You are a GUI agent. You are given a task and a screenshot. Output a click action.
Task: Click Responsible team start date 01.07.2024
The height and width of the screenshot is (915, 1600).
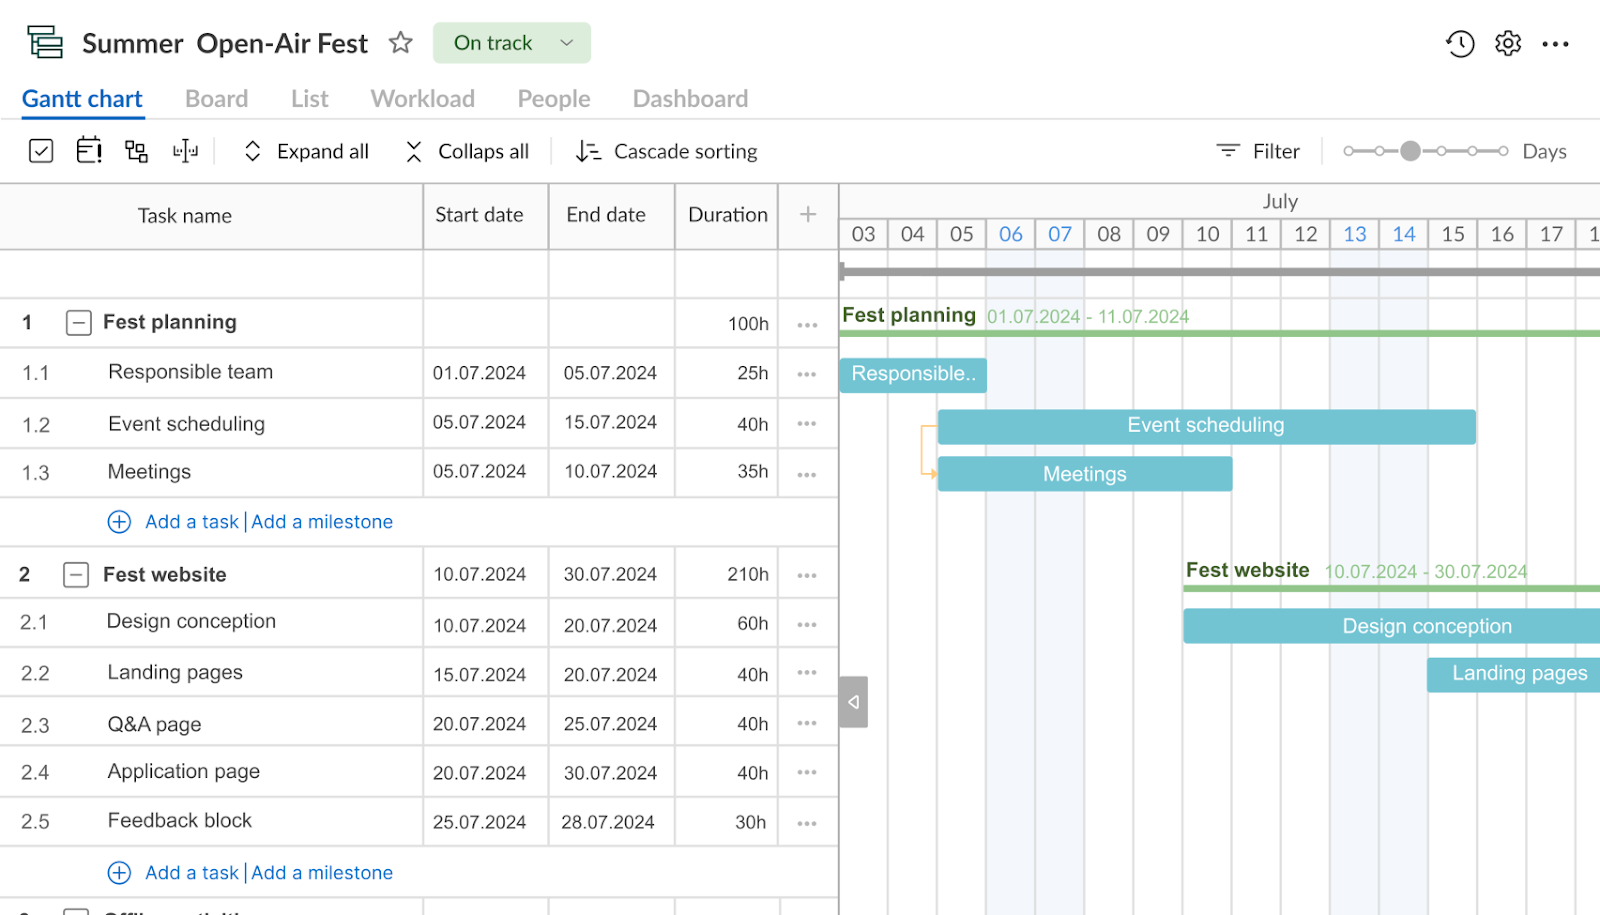[x=479, y=373]
